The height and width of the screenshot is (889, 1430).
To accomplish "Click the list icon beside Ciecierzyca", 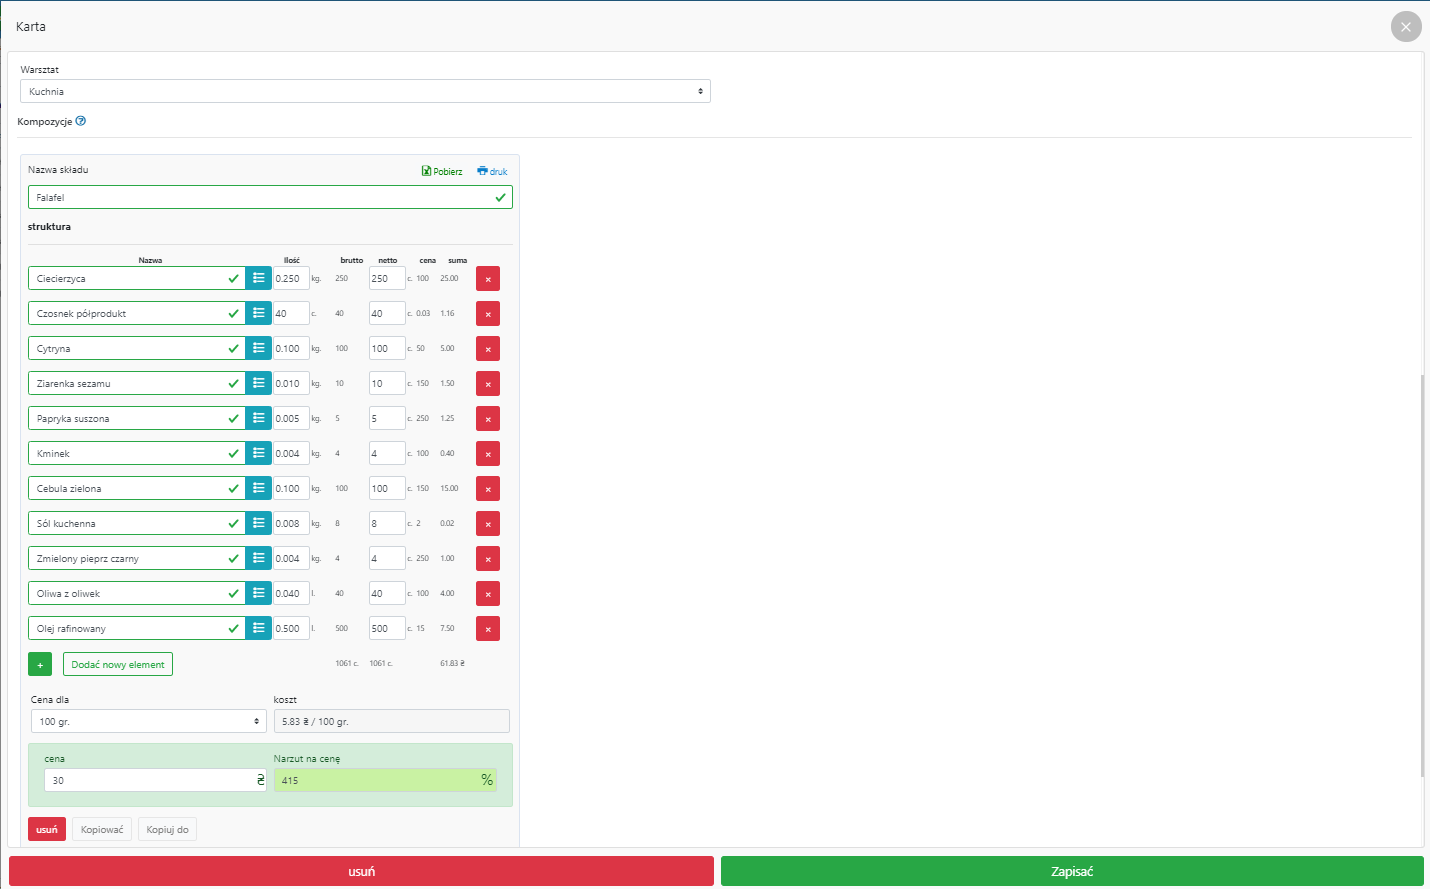I will pos(258,278).
